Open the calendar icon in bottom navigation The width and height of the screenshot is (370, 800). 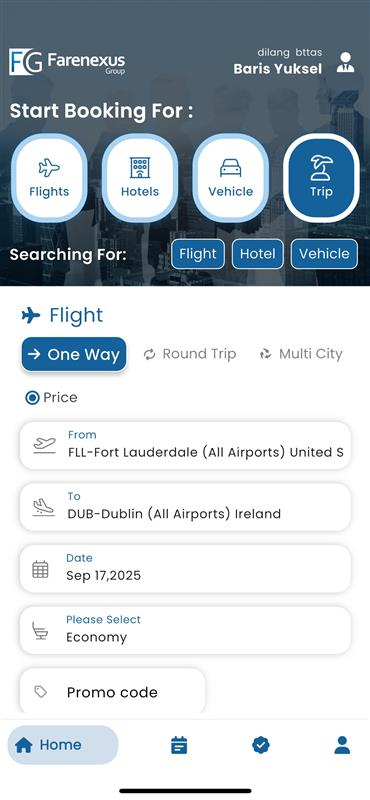(179, 745)
